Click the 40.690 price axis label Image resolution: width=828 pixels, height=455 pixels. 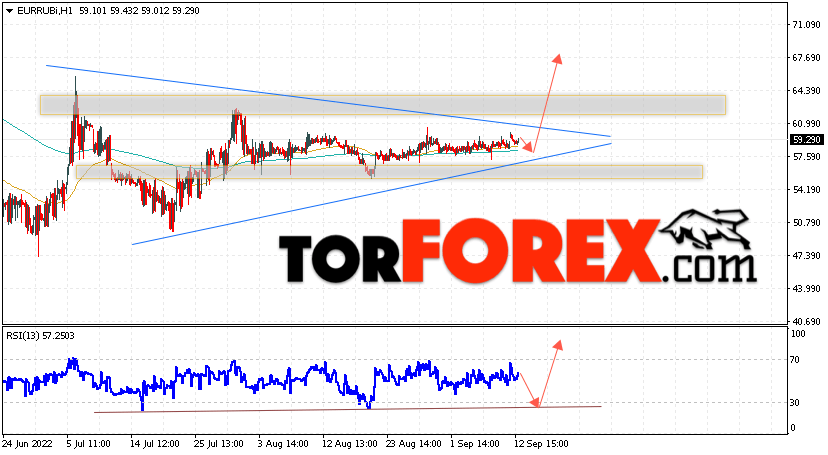click(806, 321)
